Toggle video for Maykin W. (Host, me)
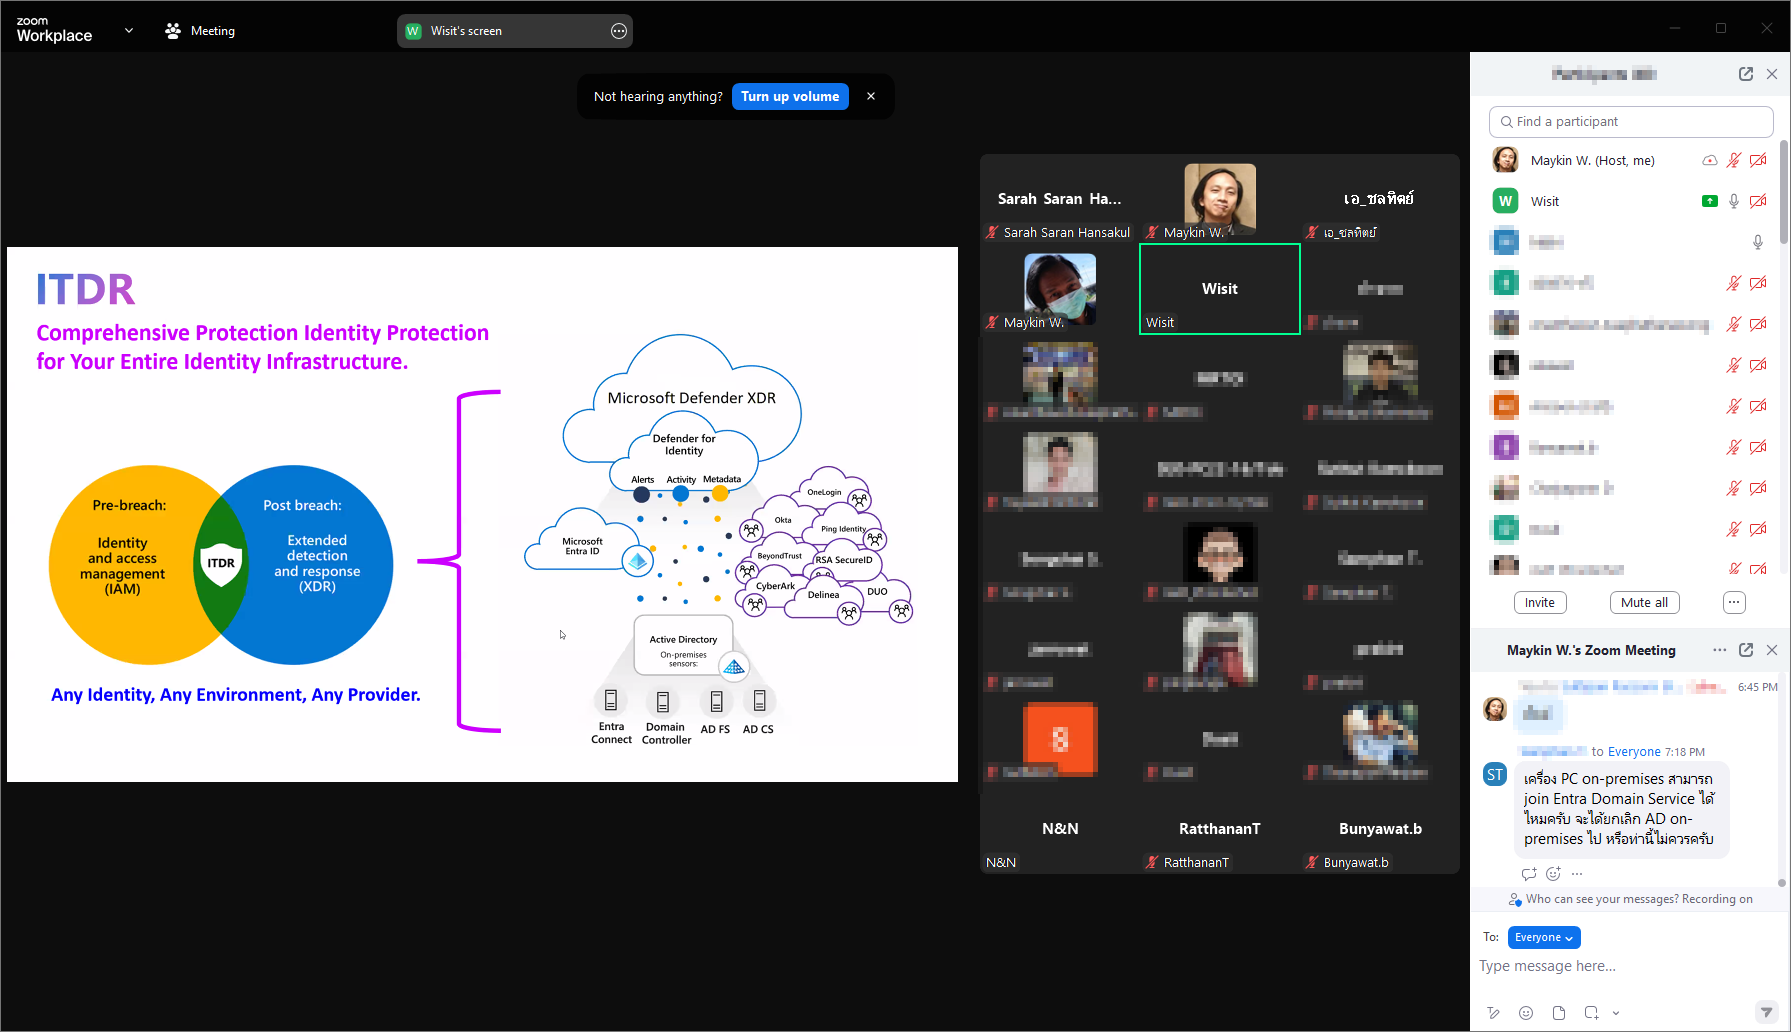The width and height of the screenshot is (1791, 1032). coord(1758,160)
